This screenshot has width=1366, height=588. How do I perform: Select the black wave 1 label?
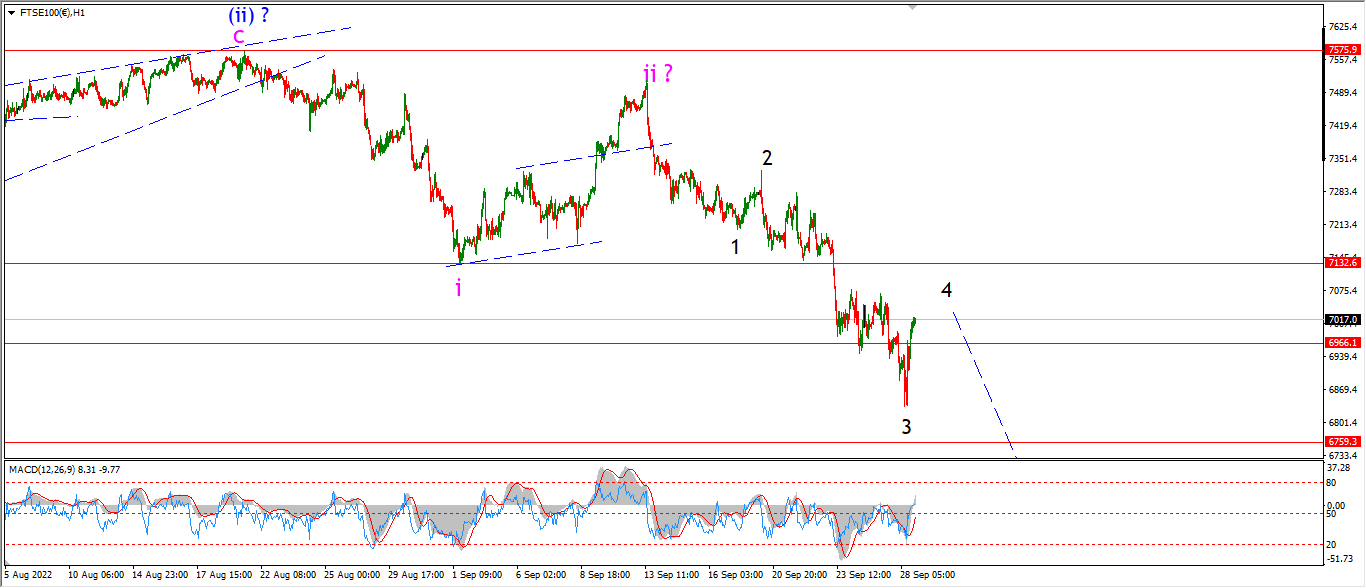[x=735, y=246]
